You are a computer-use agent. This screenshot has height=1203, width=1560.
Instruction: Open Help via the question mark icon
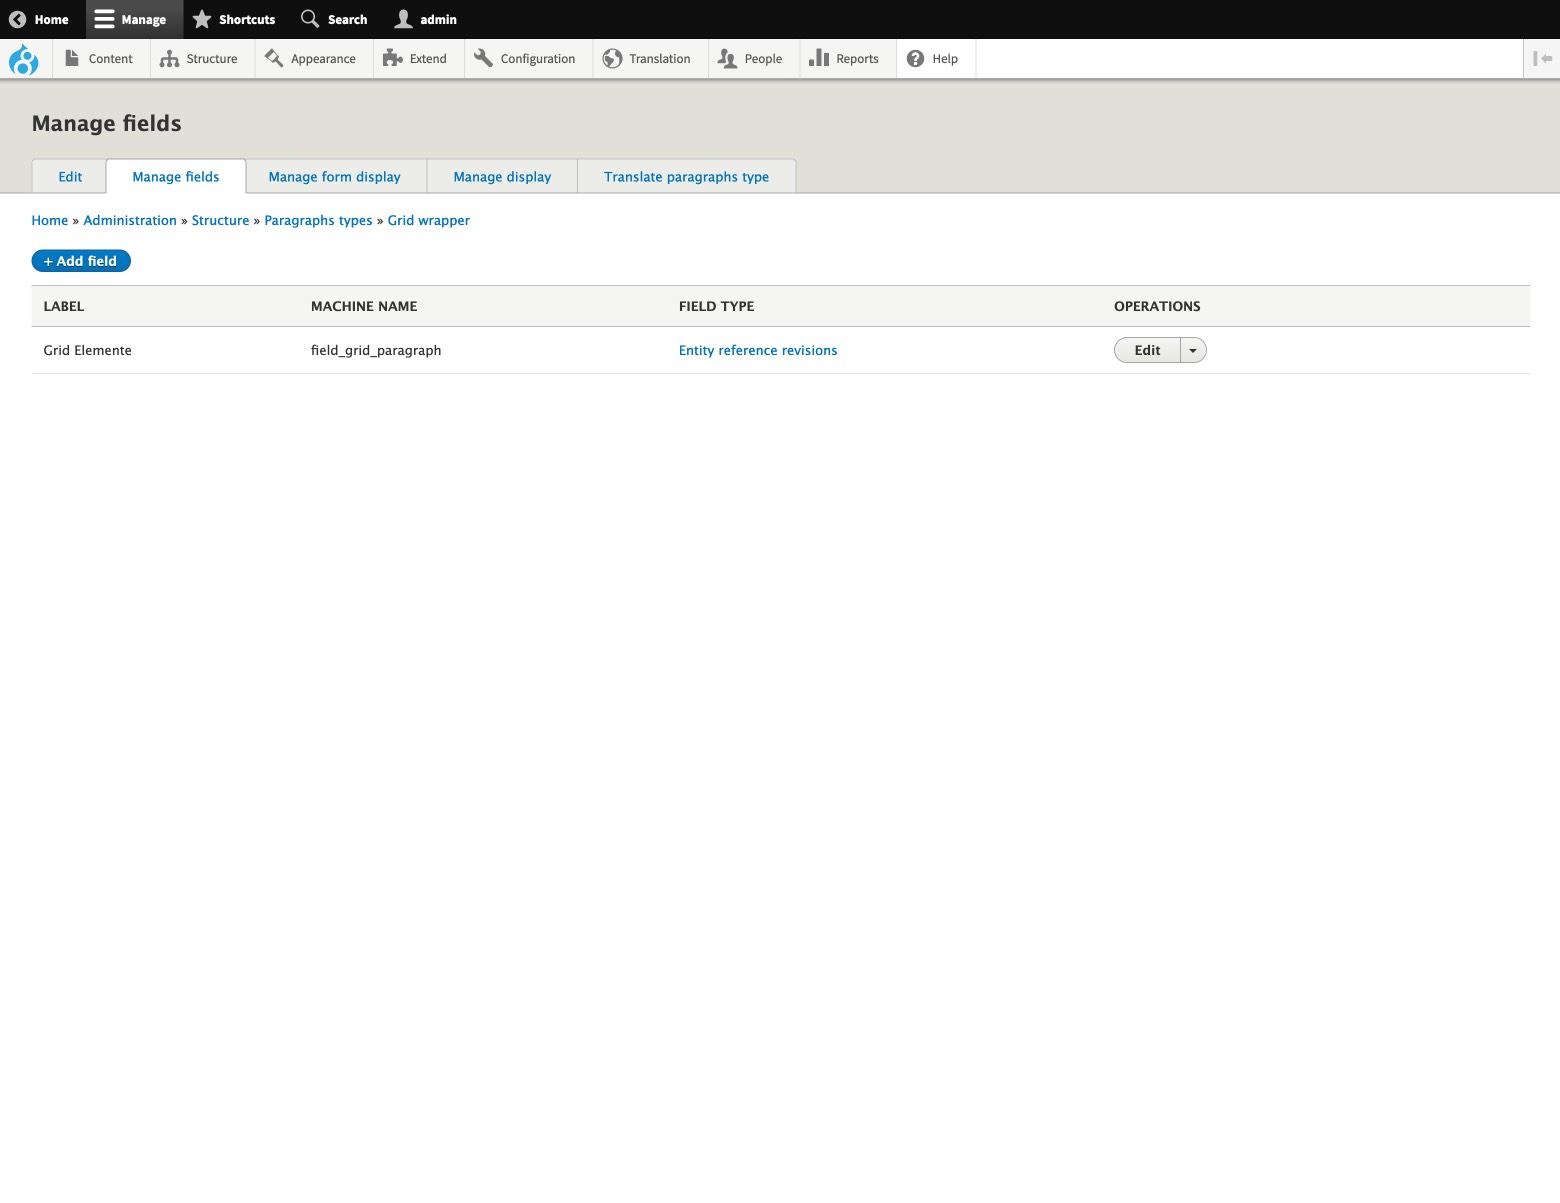point(914,58)
